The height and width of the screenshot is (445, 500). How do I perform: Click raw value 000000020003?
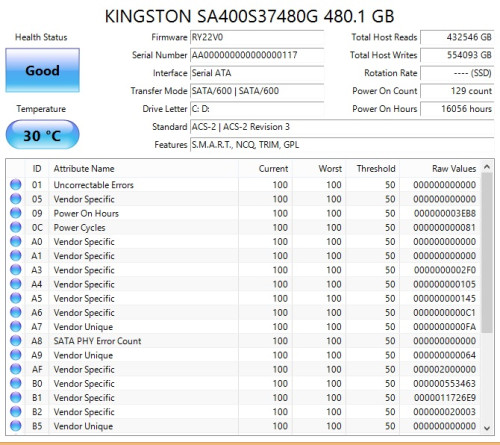445,412
